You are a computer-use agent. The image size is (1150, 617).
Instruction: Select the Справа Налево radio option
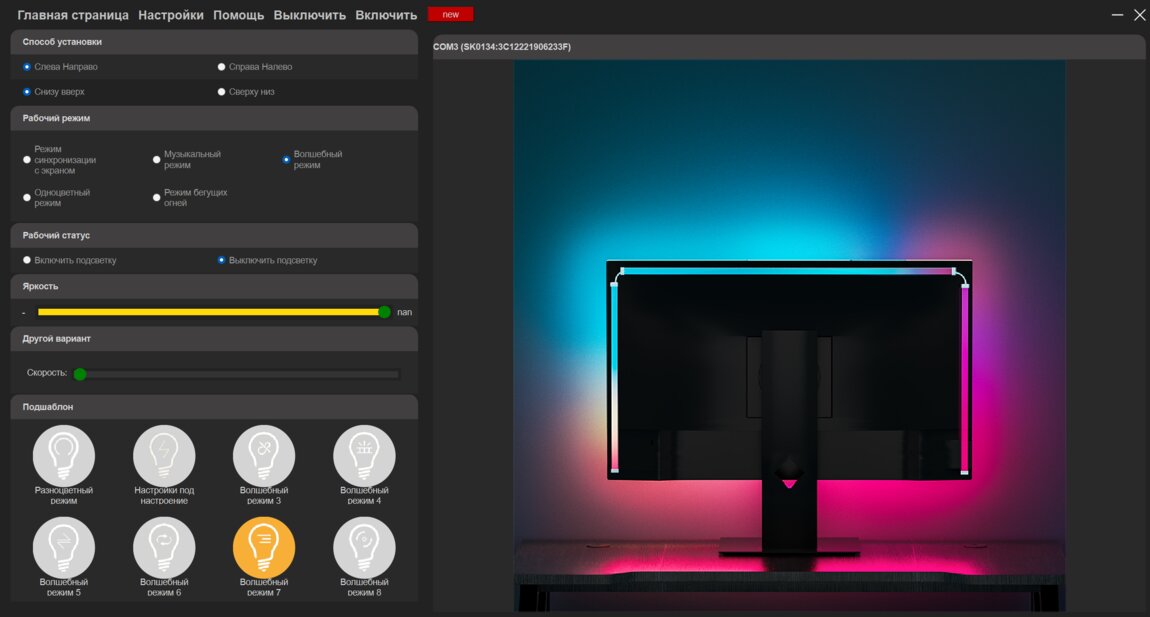pos(222,67)
